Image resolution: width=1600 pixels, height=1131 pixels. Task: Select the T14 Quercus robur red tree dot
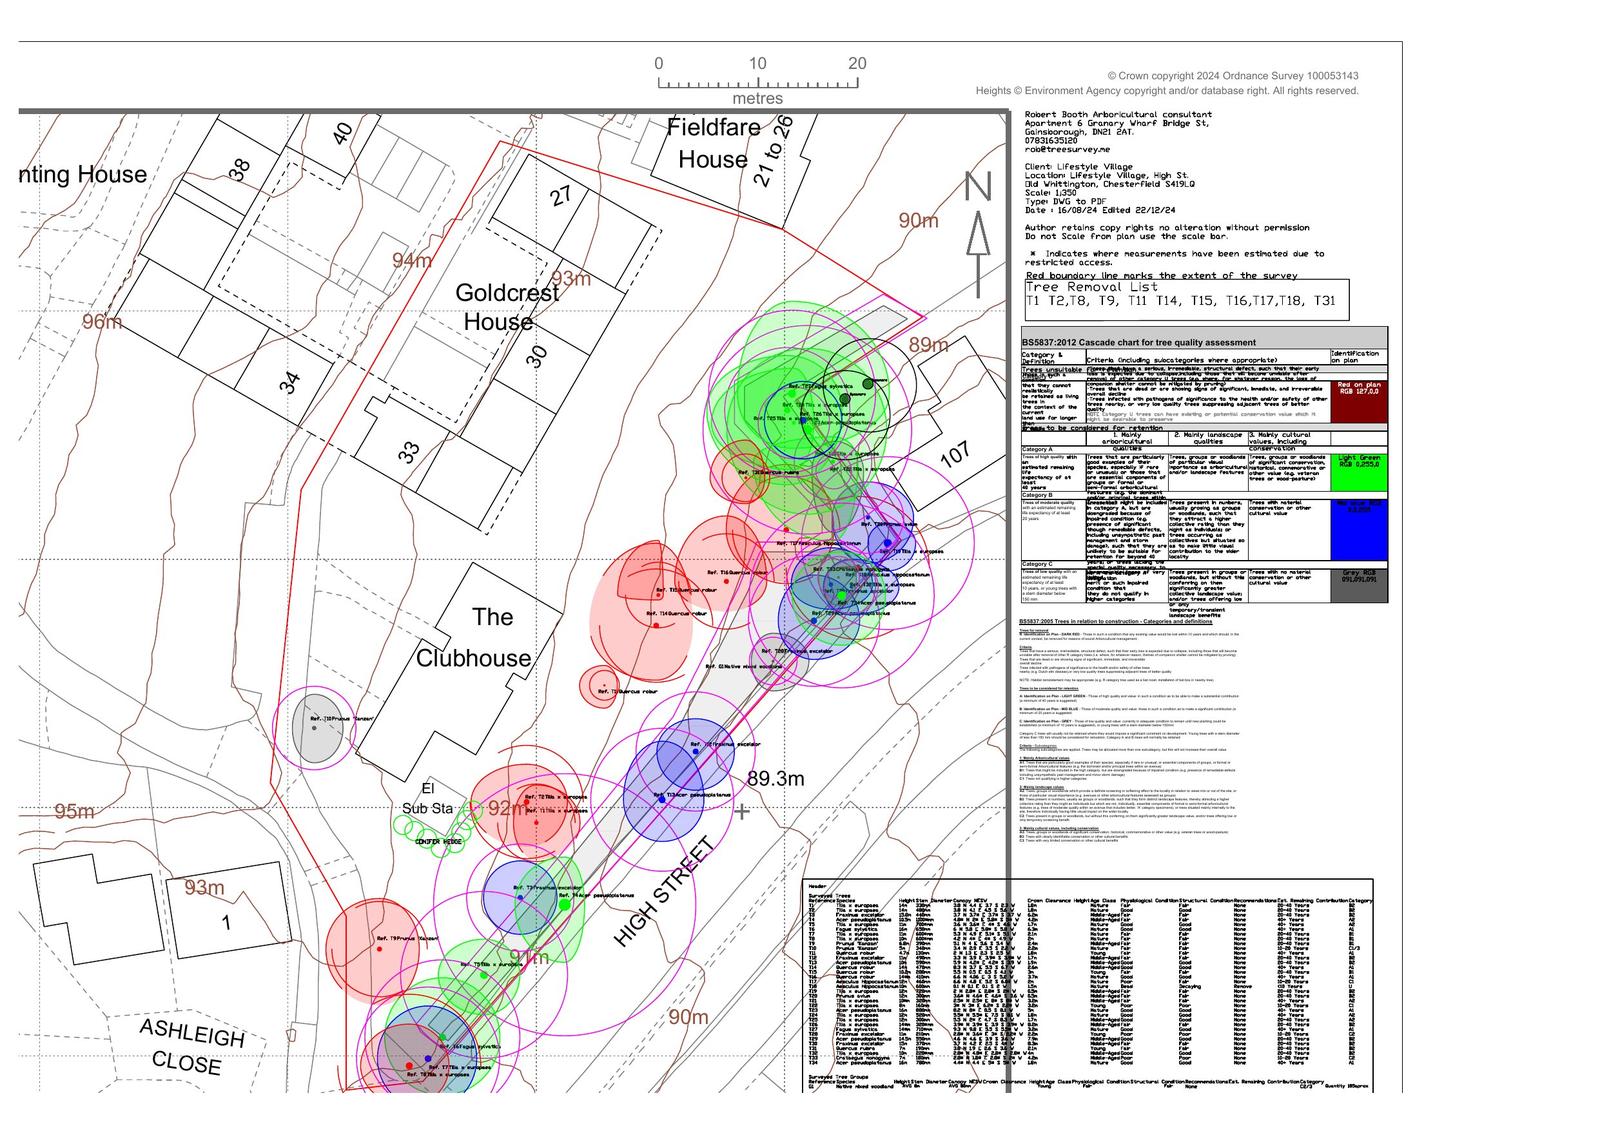656,624
